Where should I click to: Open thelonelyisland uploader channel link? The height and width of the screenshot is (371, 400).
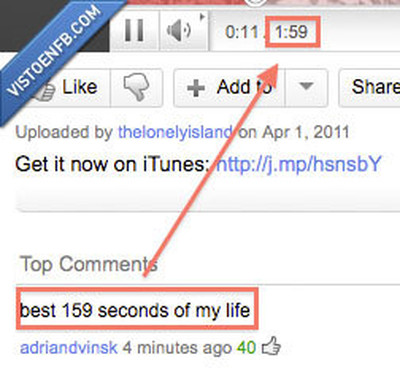(x=175, y=132)
